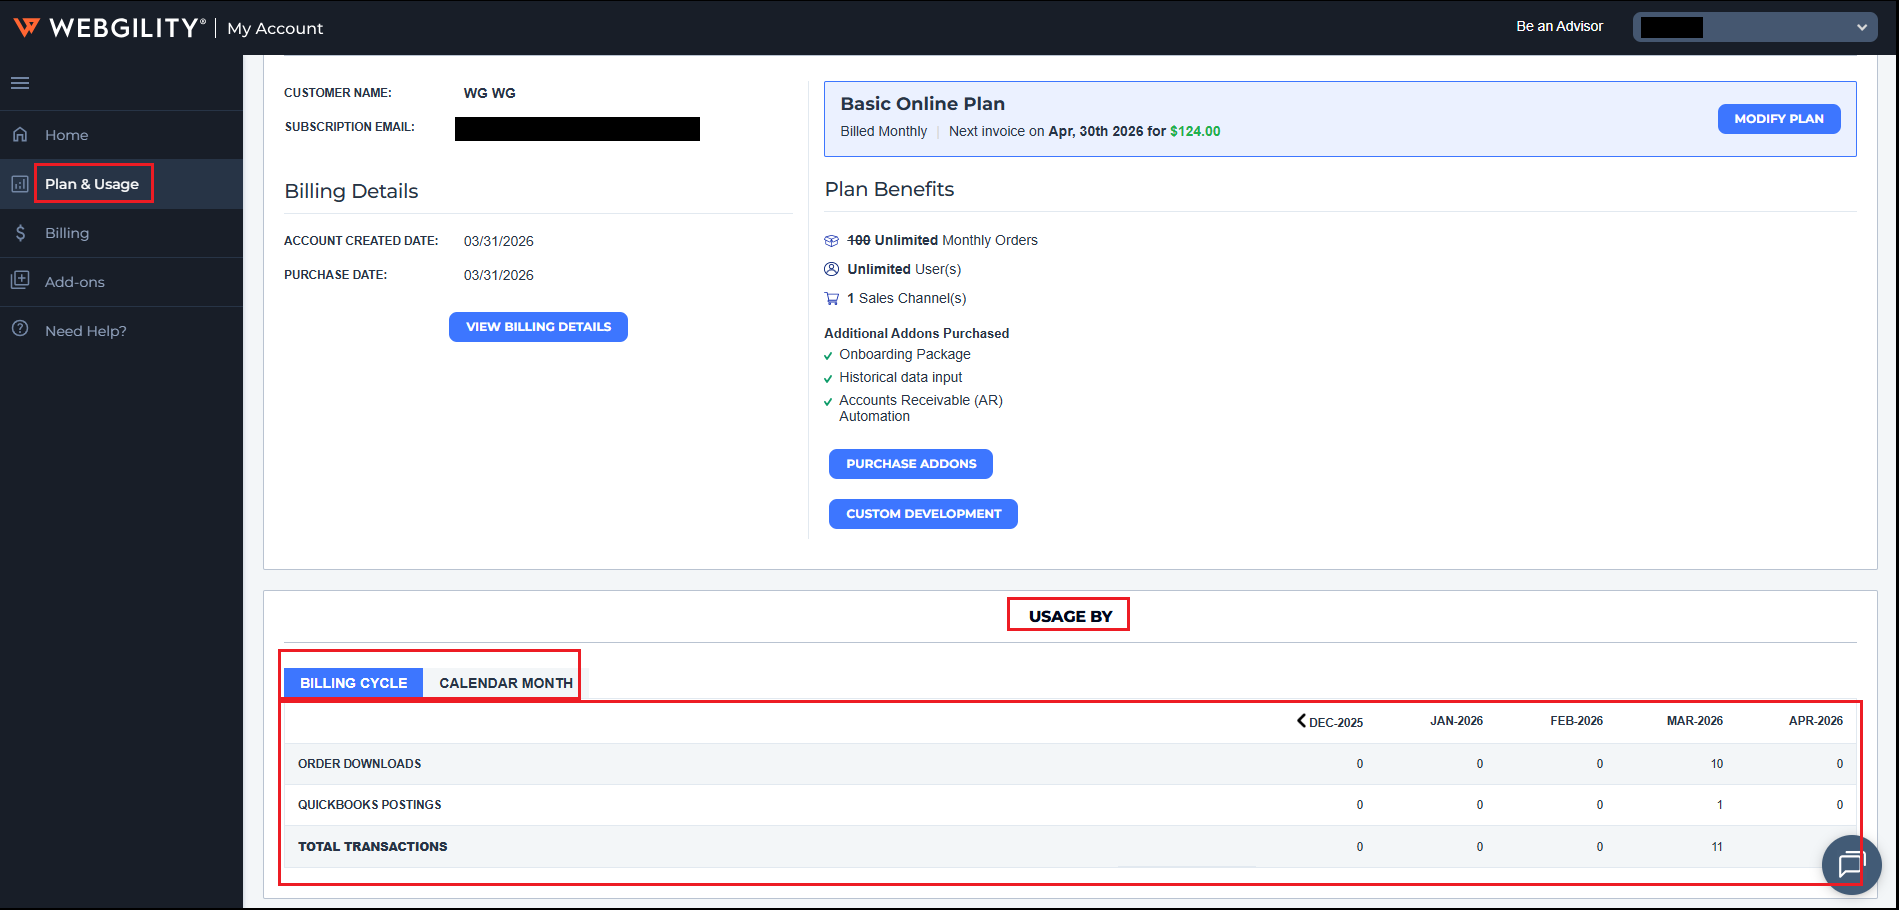Open Billing in the sidebar menu
Screen dimensions: 1899x910
[x=67, y=233]
